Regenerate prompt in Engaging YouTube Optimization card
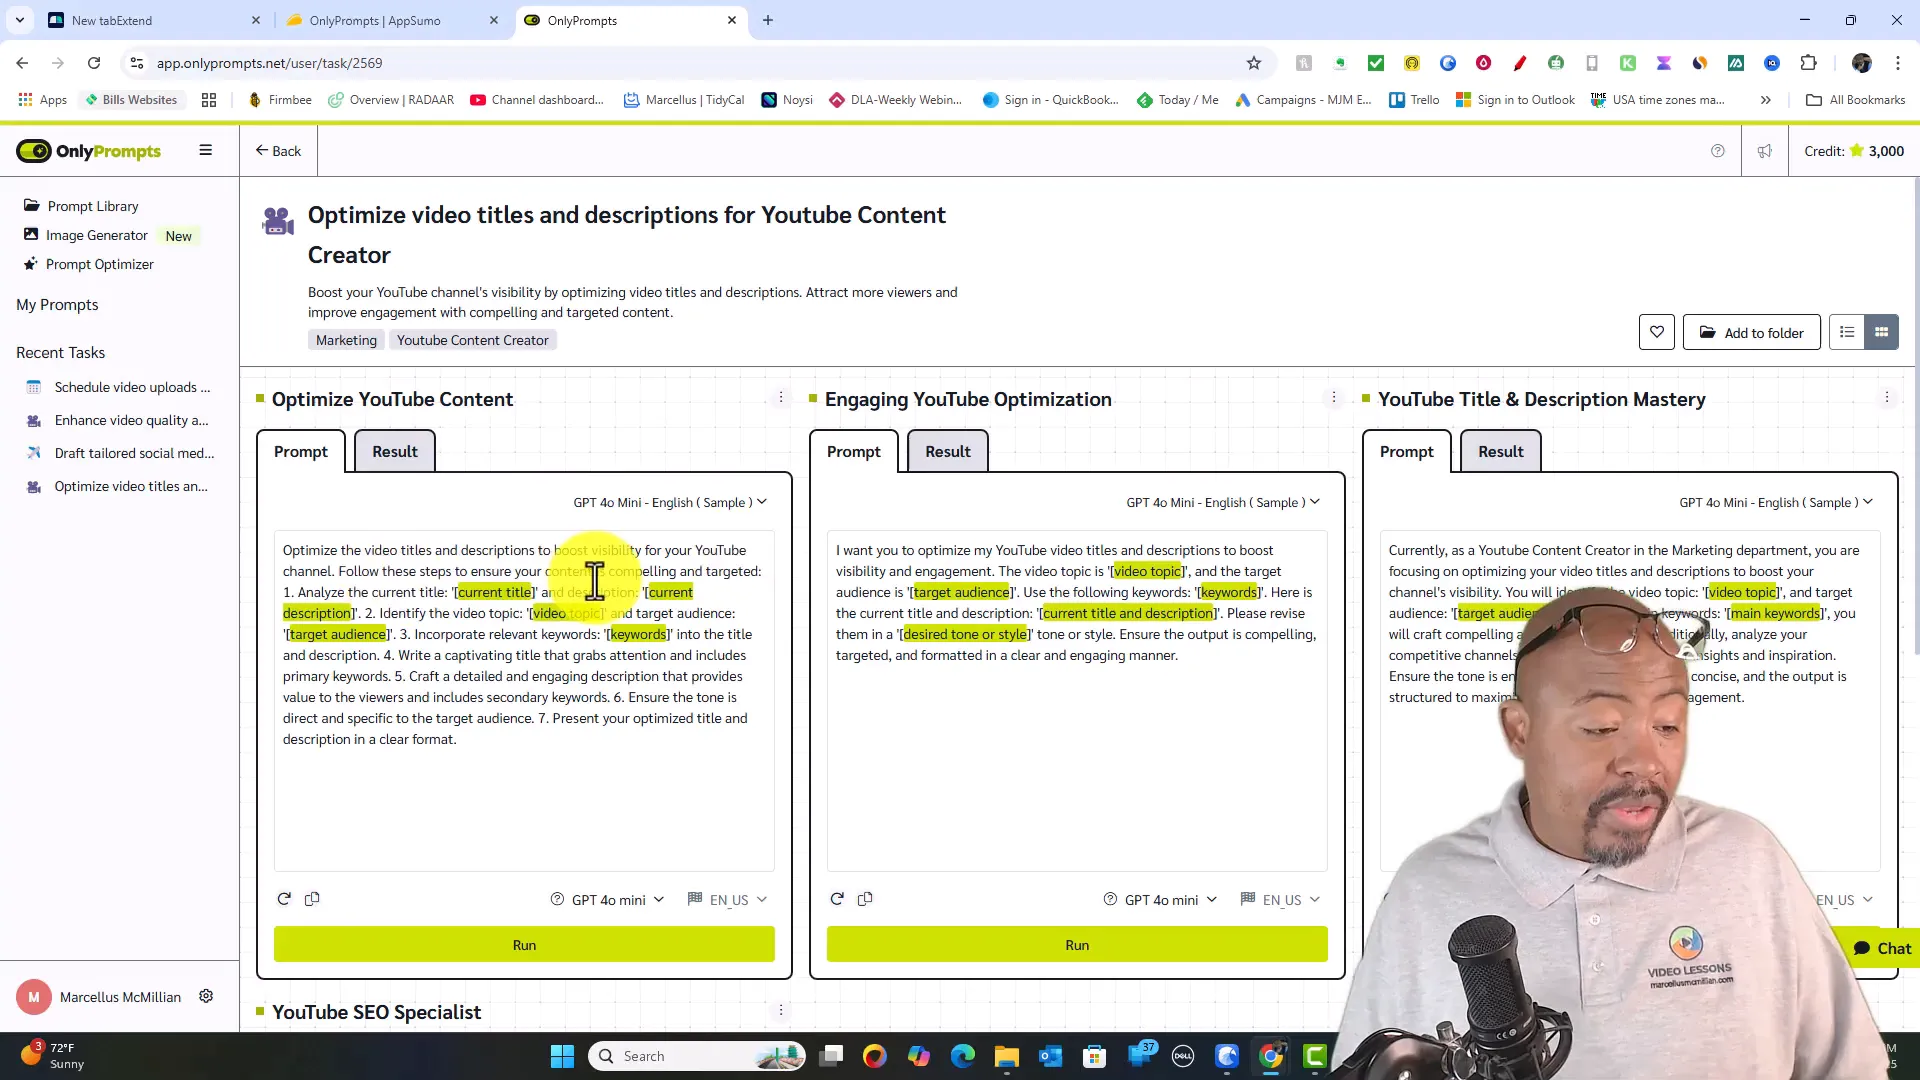1920x1080 pixels. (837, 899)
